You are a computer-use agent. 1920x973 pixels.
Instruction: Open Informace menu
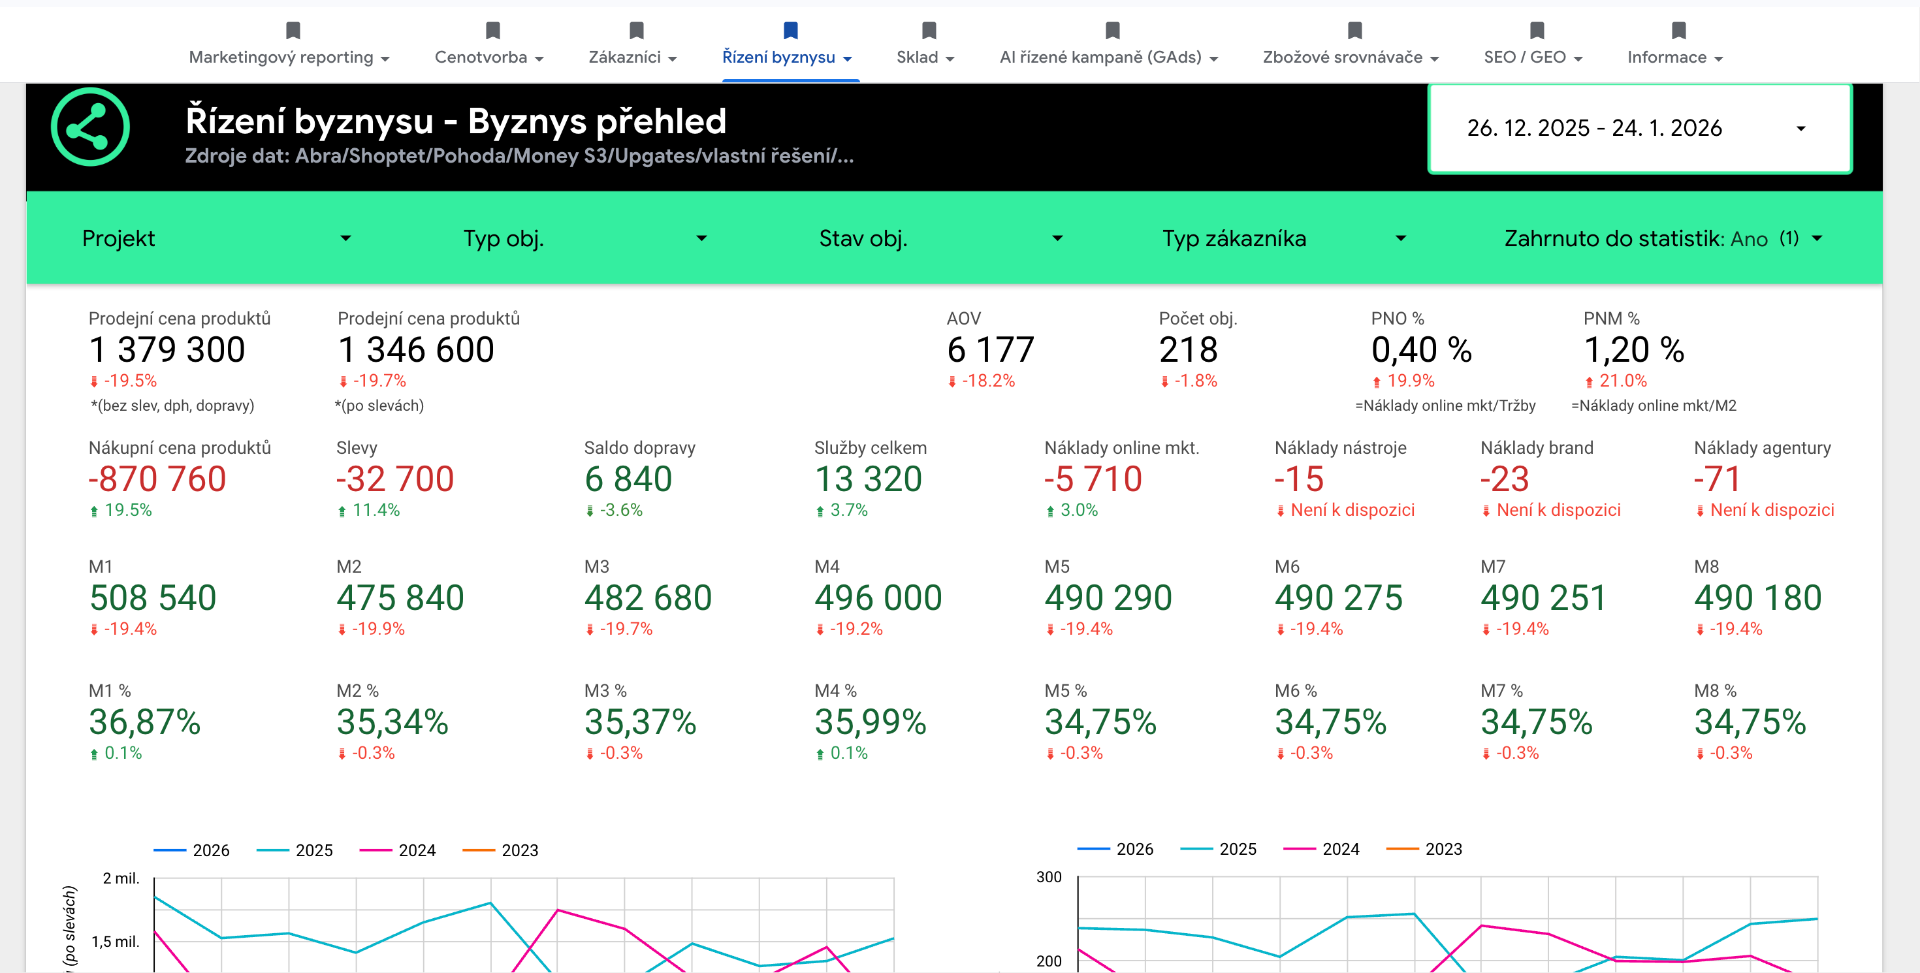click(1675, 57)
